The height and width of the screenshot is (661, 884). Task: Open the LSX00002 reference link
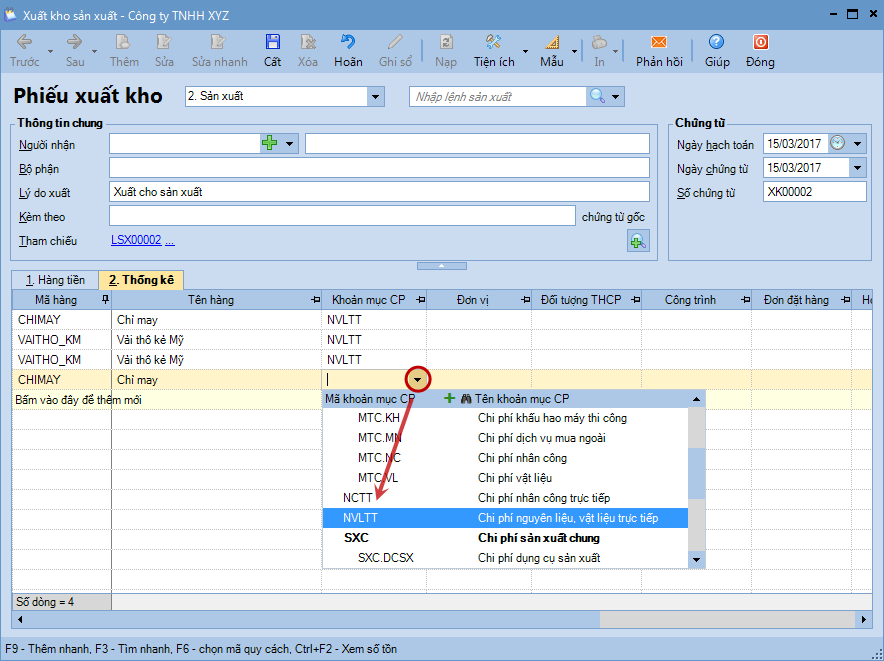point(135,241)
